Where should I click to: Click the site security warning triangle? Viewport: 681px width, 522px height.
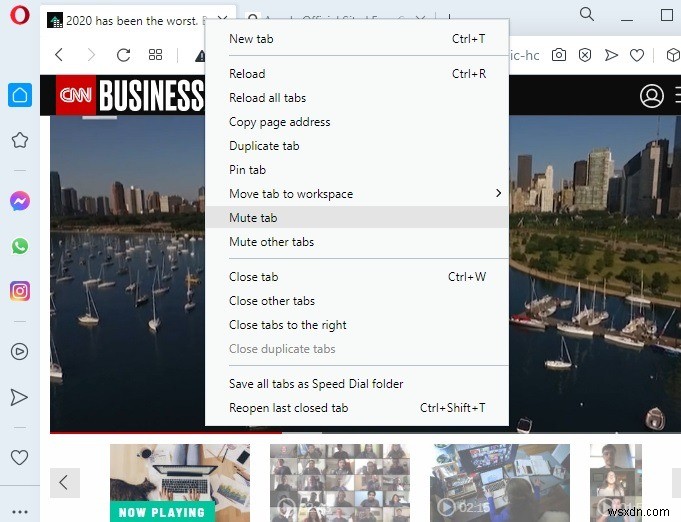pos(200,56)
